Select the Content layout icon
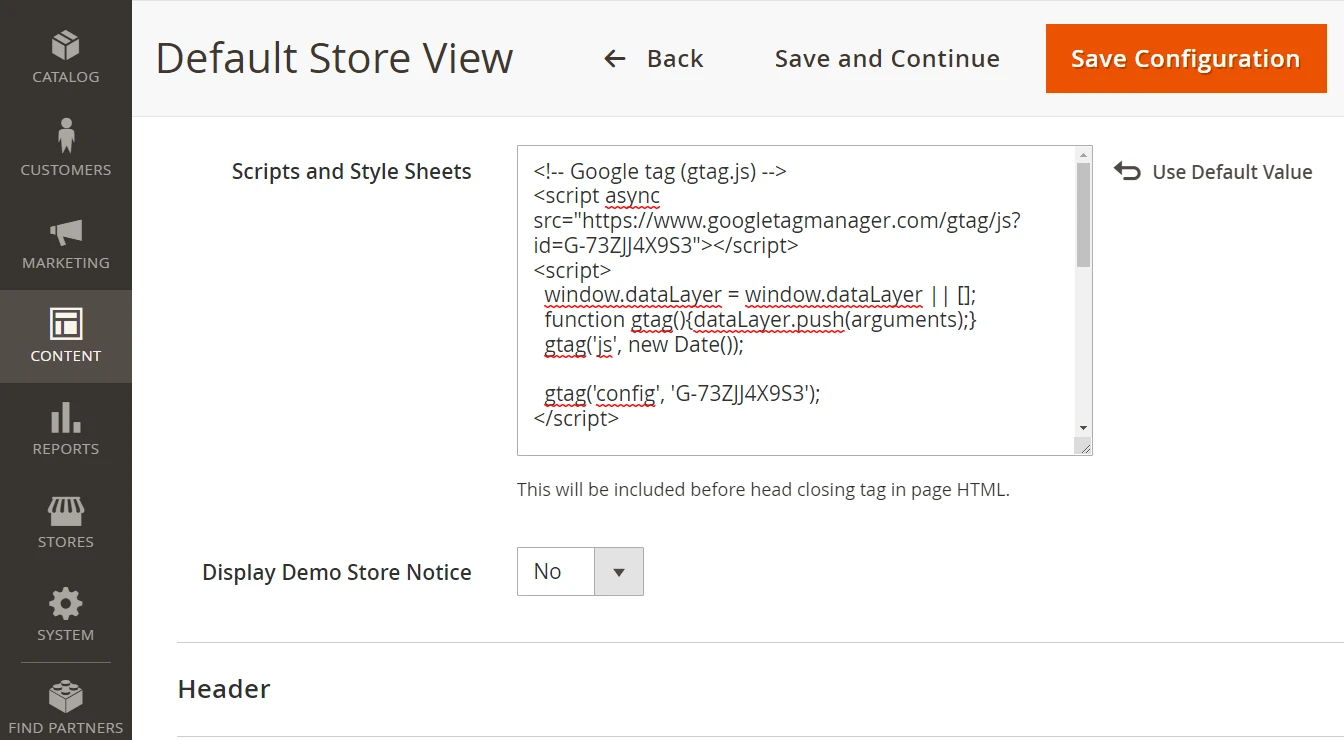This screenshot has height=740, width=1344. tap(66, 324)
